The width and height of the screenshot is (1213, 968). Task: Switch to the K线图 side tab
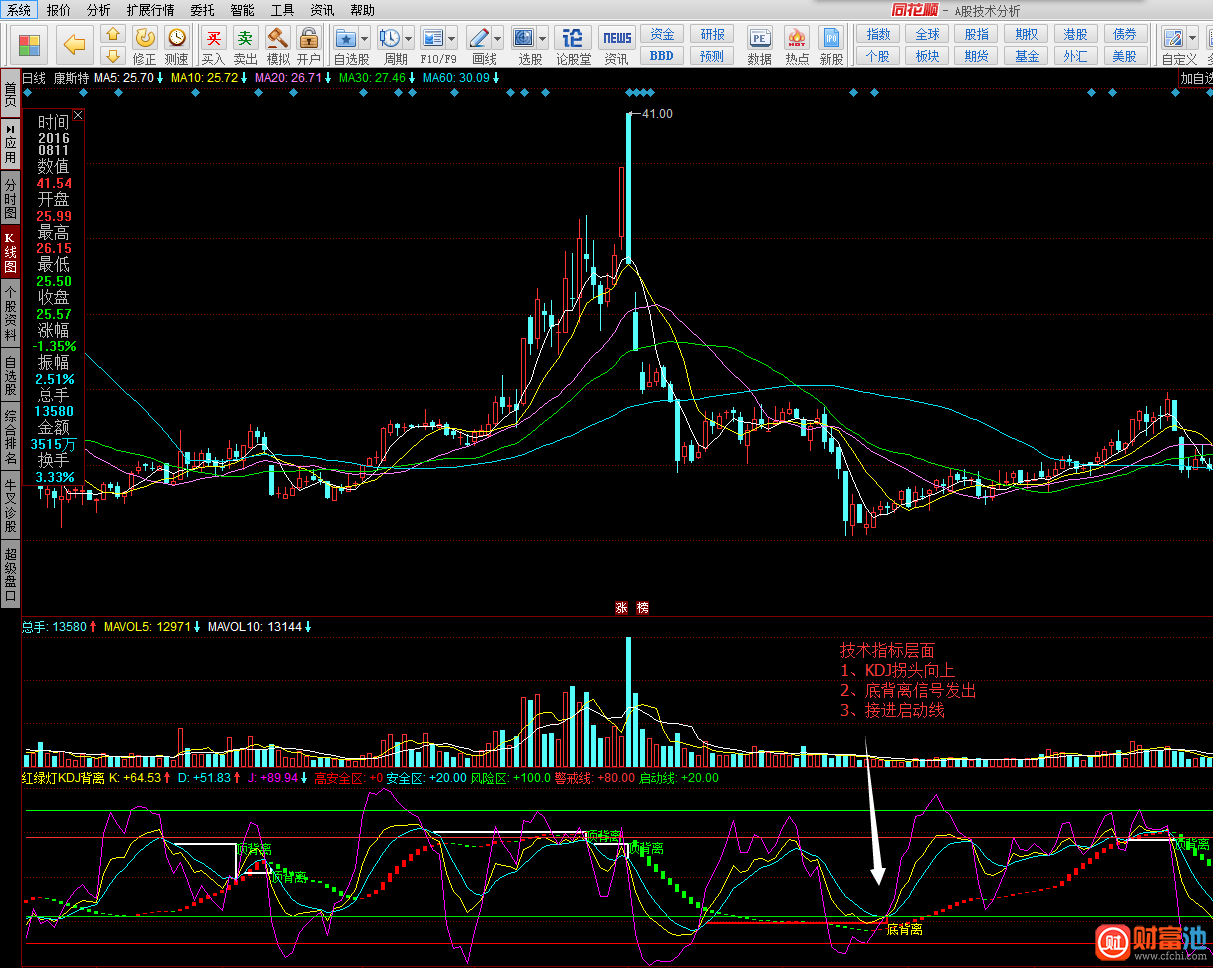point(10,253)
